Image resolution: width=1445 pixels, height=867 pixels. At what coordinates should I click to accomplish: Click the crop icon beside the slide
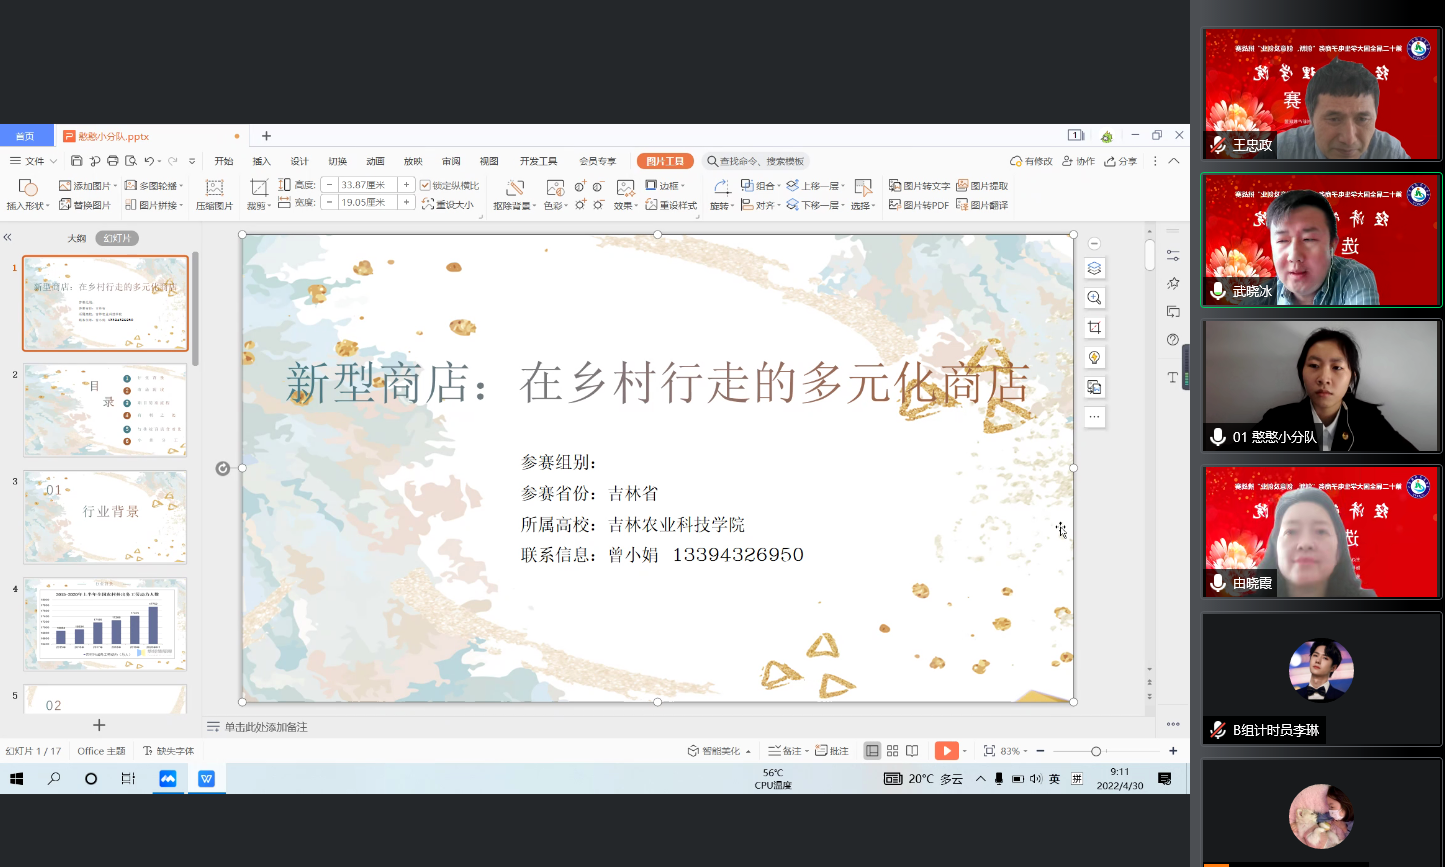coord(1094,328)
